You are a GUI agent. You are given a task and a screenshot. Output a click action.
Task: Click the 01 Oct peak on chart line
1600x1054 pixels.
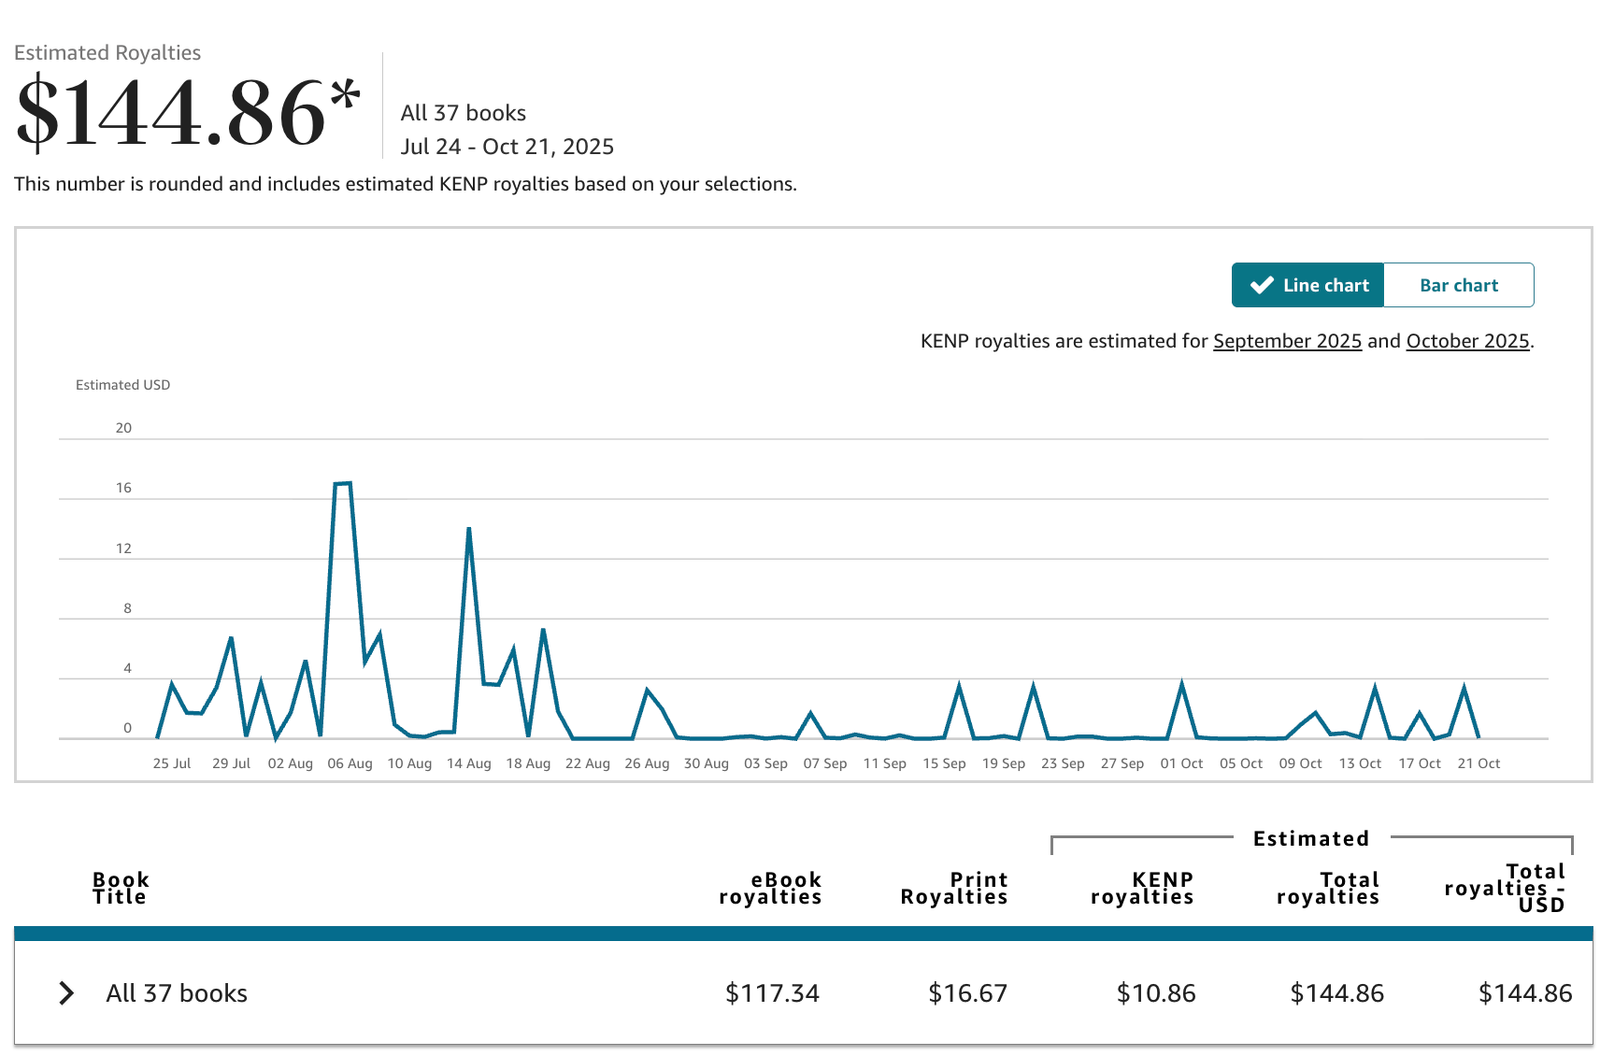(x=1182, y=684)
